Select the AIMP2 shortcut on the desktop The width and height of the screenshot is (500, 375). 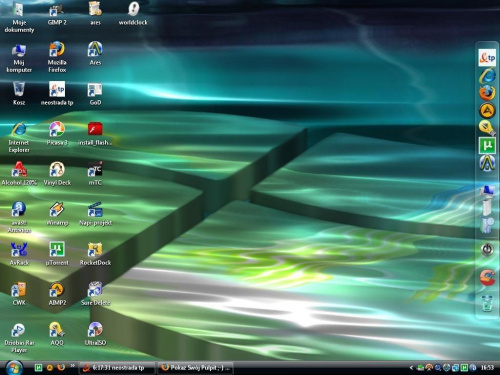(x=57, y=294)
